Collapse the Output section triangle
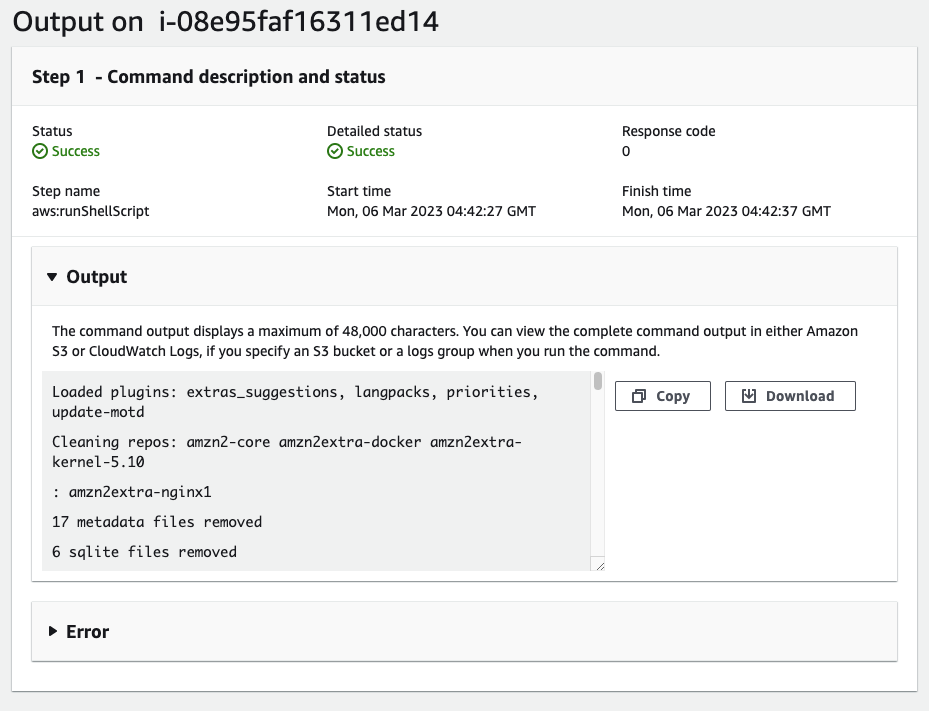Screen dimensions: 929x711 (x=52, y=277)
